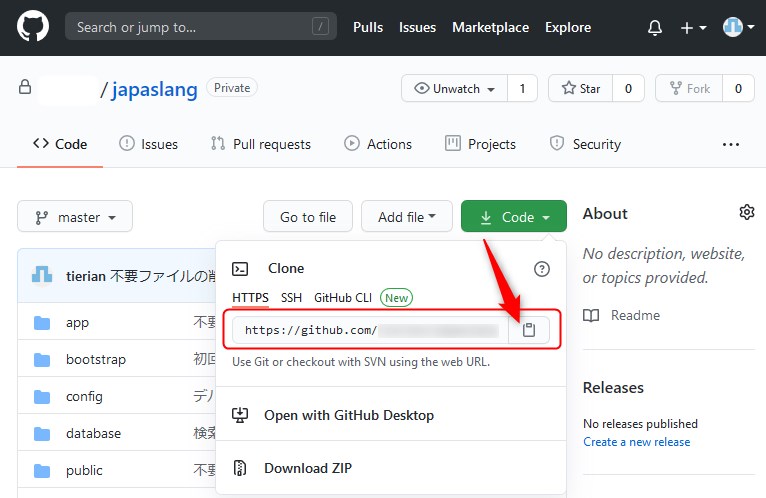Click the tierian committer avatar

[42, 275]
